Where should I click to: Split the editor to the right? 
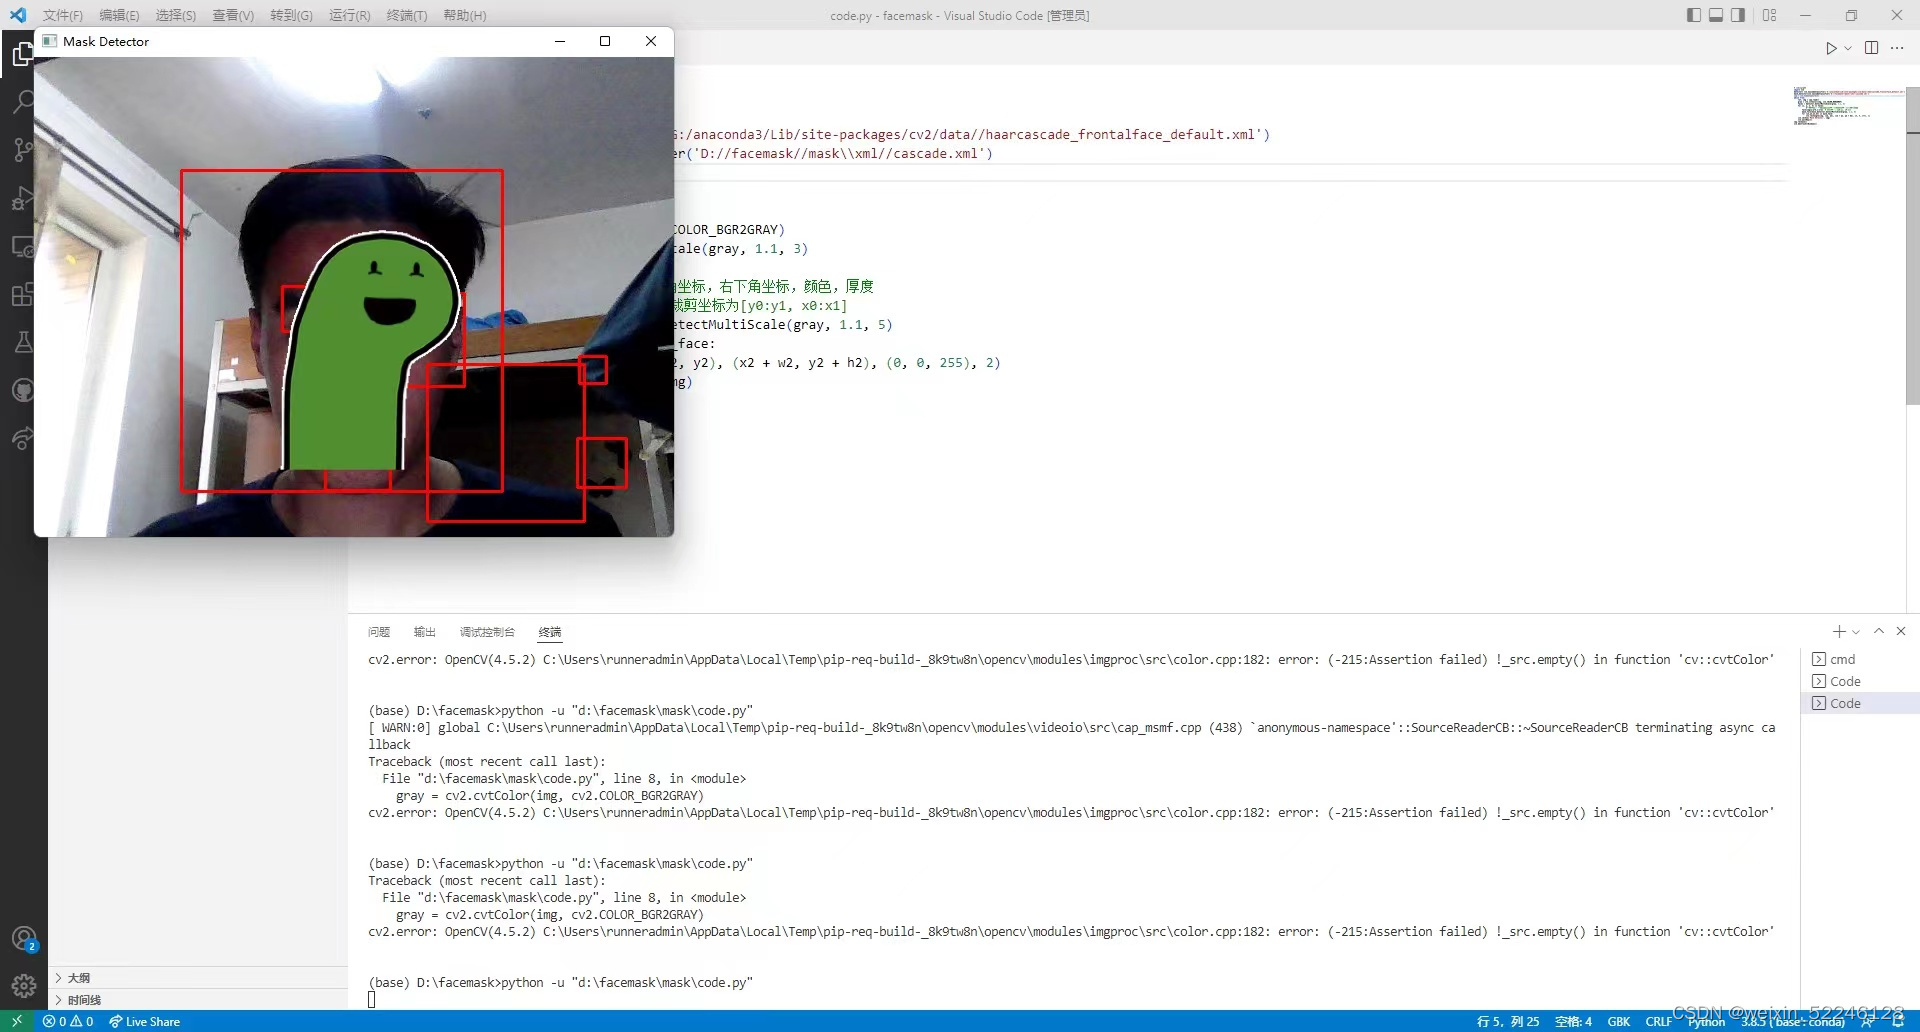point(1871,48)
